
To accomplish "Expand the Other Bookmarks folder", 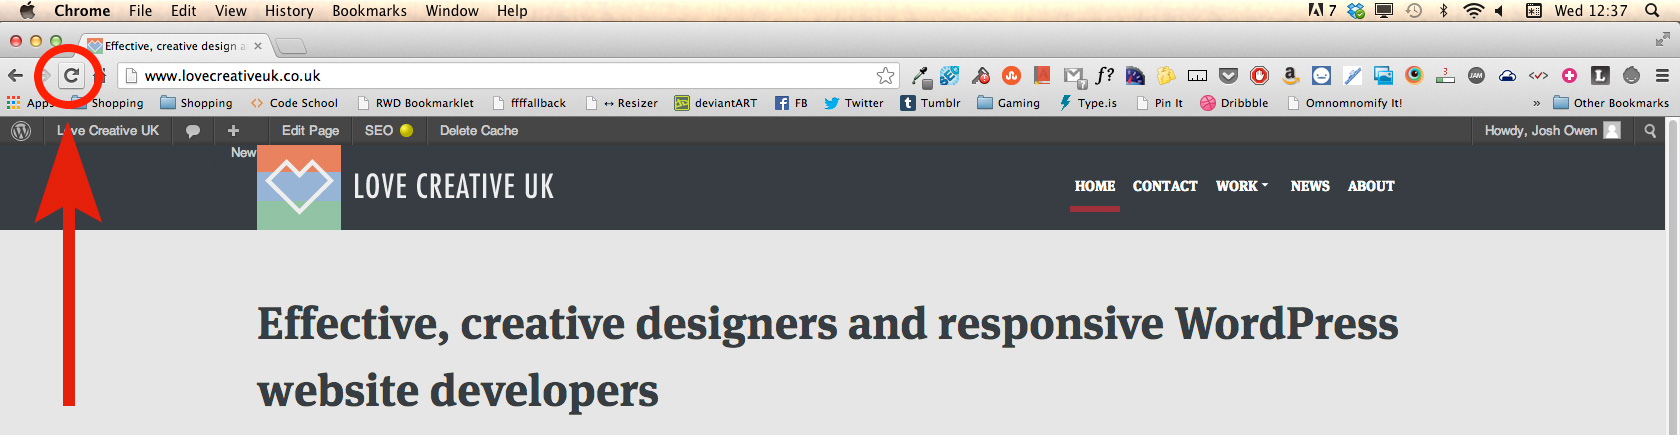I will pos(1610,103).
